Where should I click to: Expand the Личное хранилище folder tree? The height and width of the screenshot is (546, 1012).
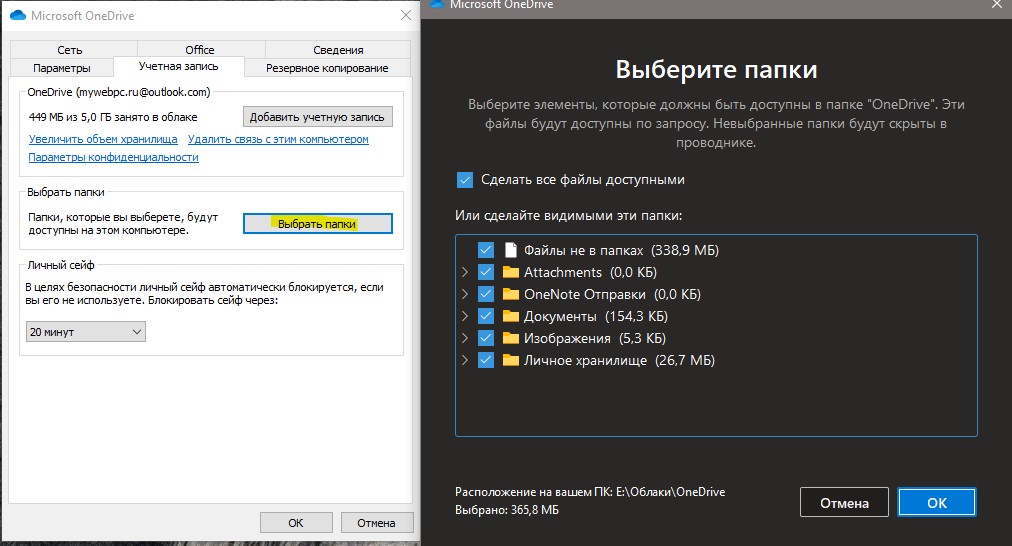[465, 359]
